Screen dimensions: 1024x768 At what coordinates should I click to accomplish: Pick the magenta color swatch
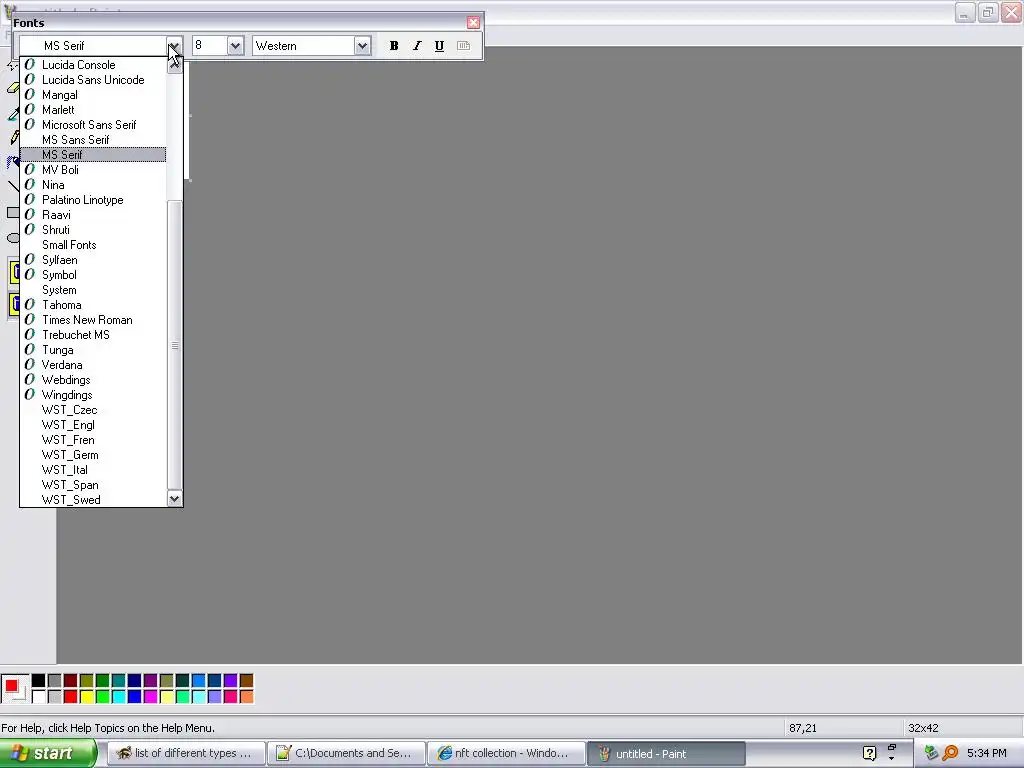point(150,697)
